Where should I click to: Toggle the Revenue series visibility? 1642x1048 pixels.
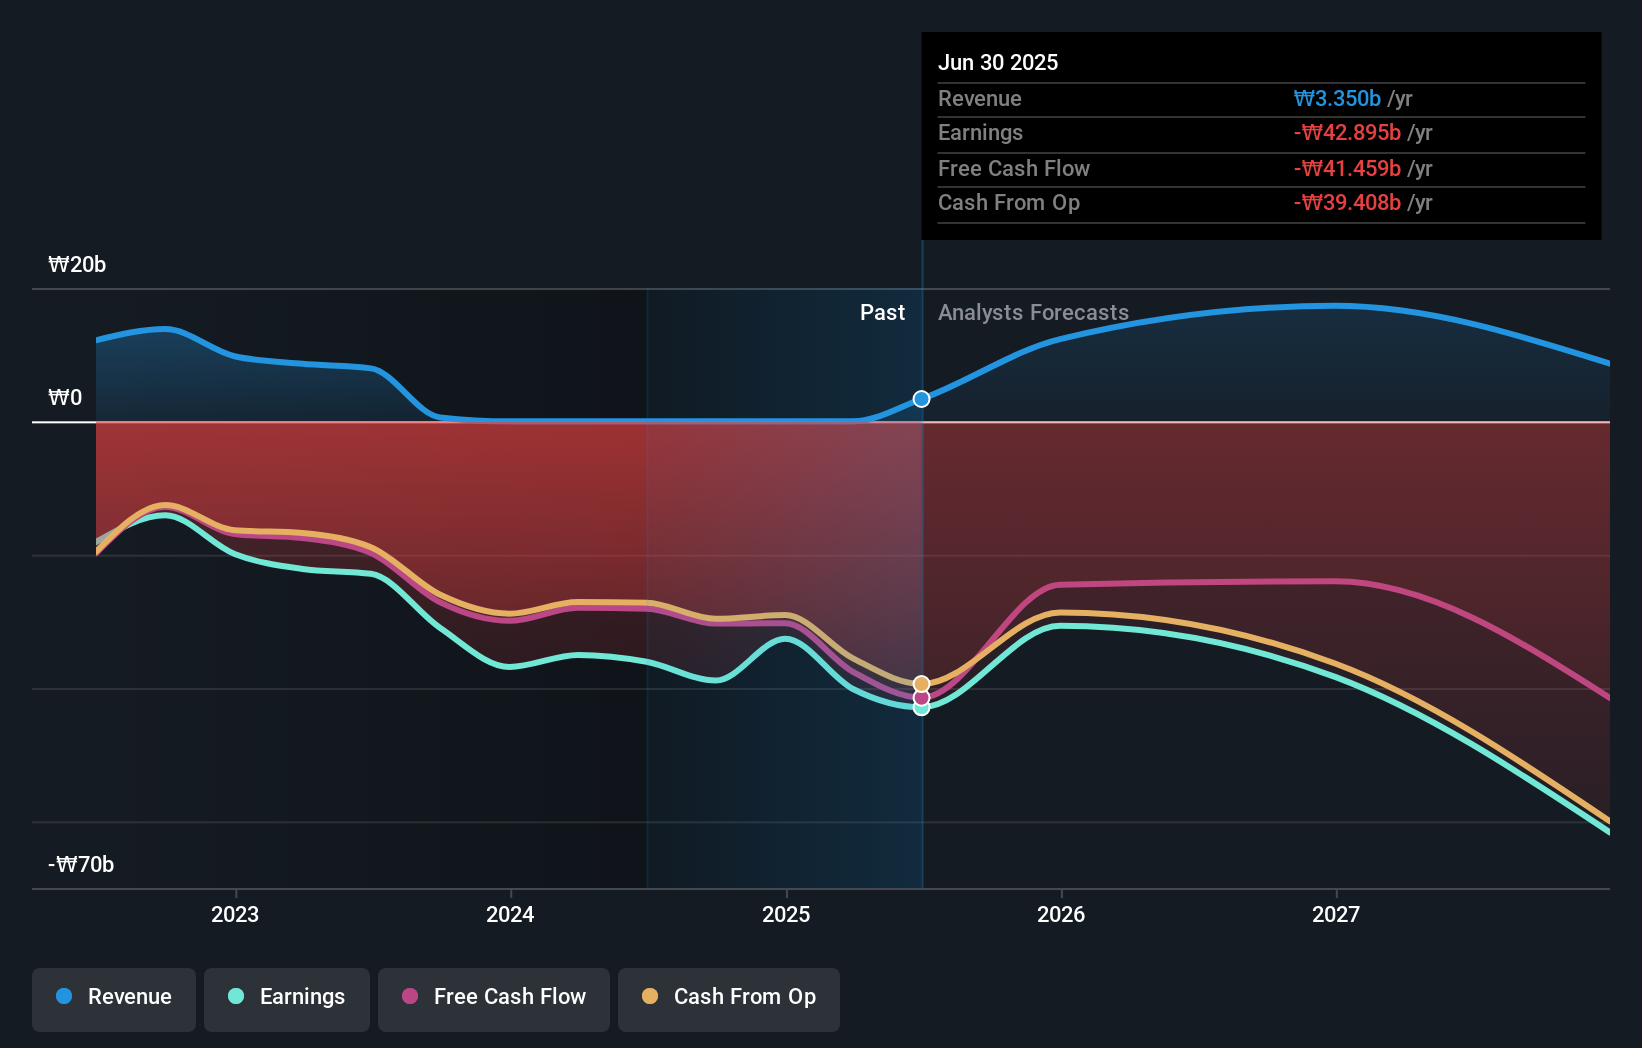coord(113,997)
